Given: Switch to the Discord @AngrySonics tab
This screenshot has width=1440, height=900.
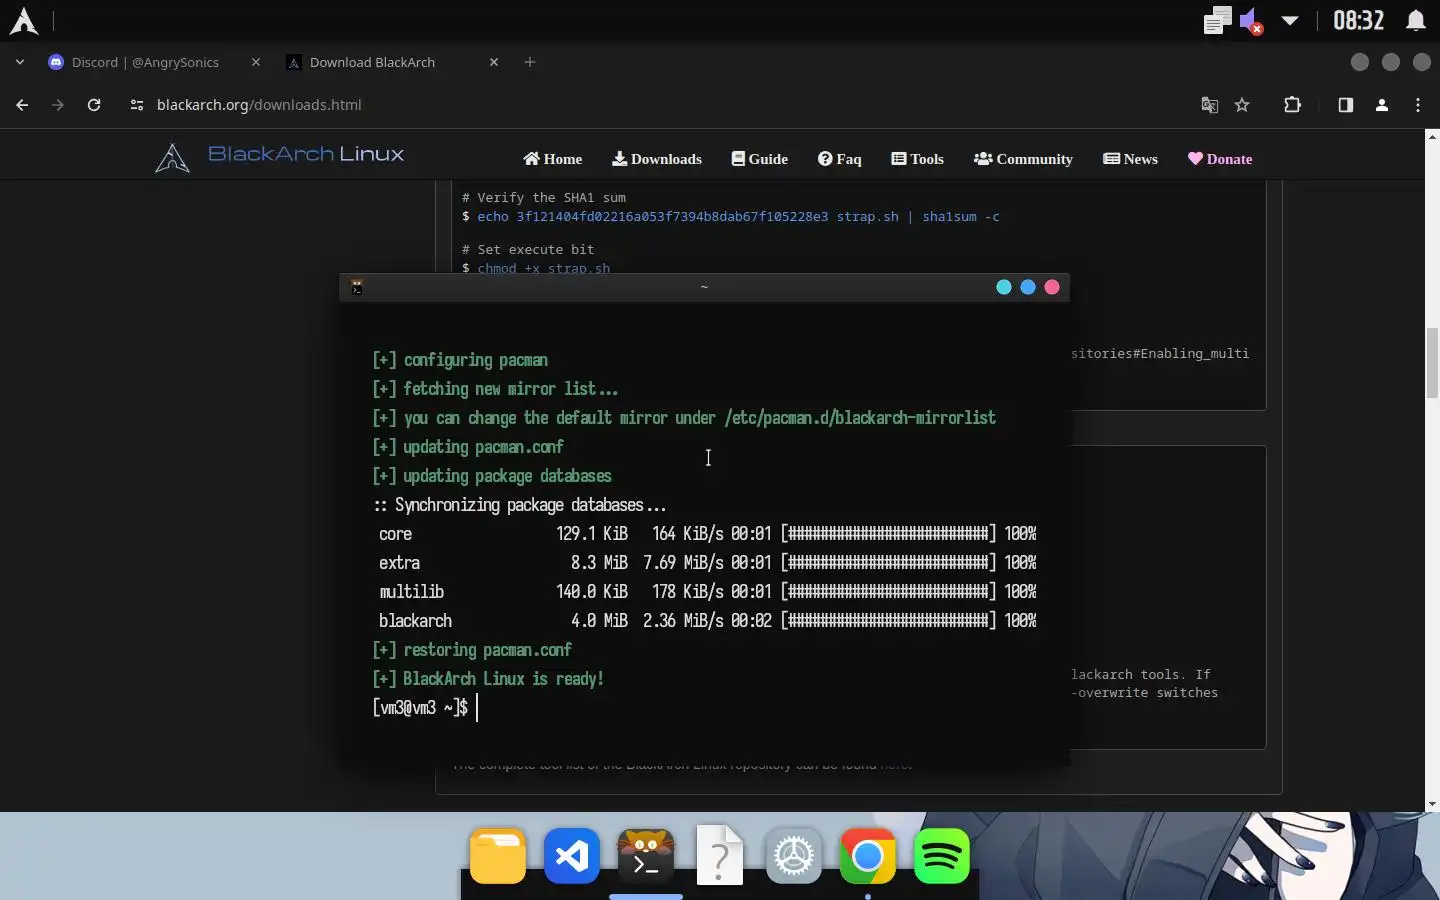Looking at the screenshot, I should [x=145, y=62].
